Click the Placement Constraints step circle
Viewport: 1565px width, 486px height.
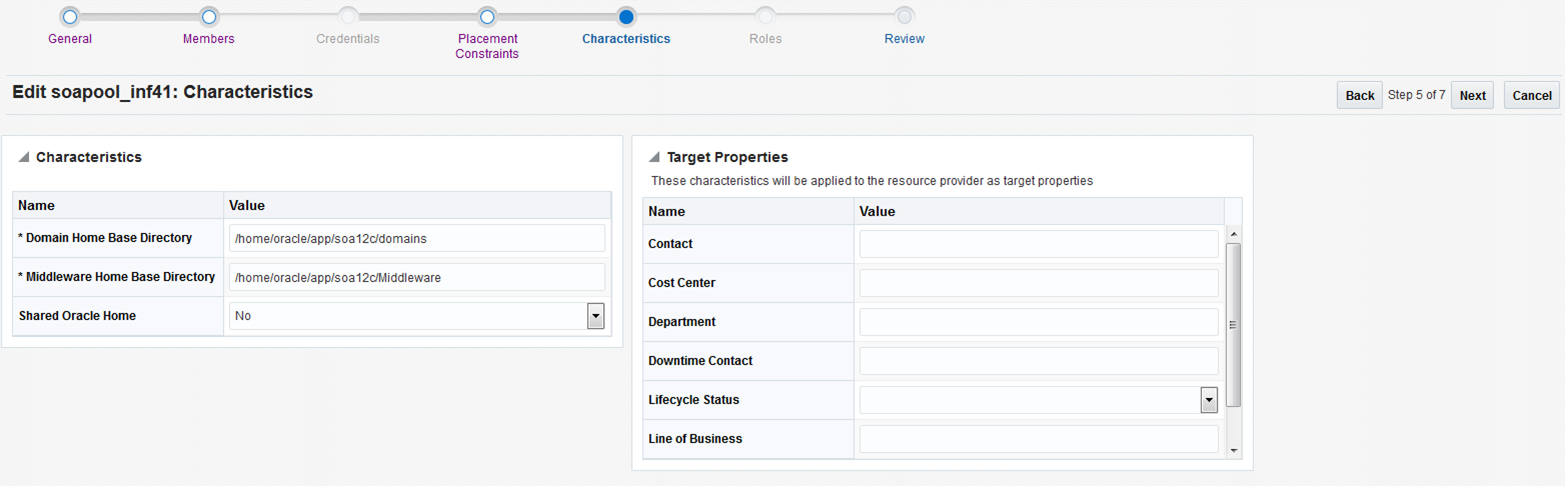point(487,16)
